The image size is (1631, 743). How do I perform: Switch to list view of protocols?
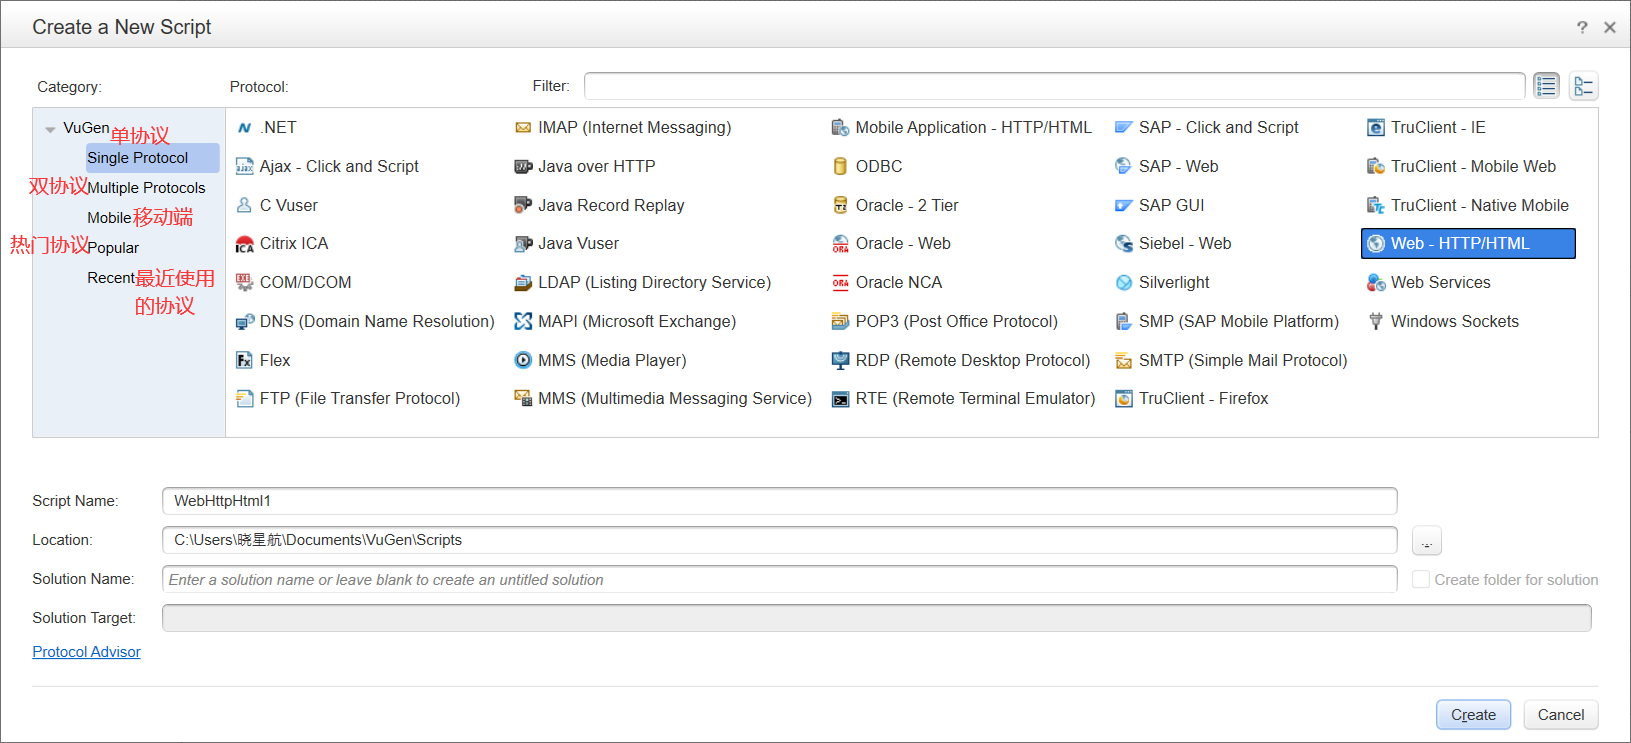point(1546,86)
